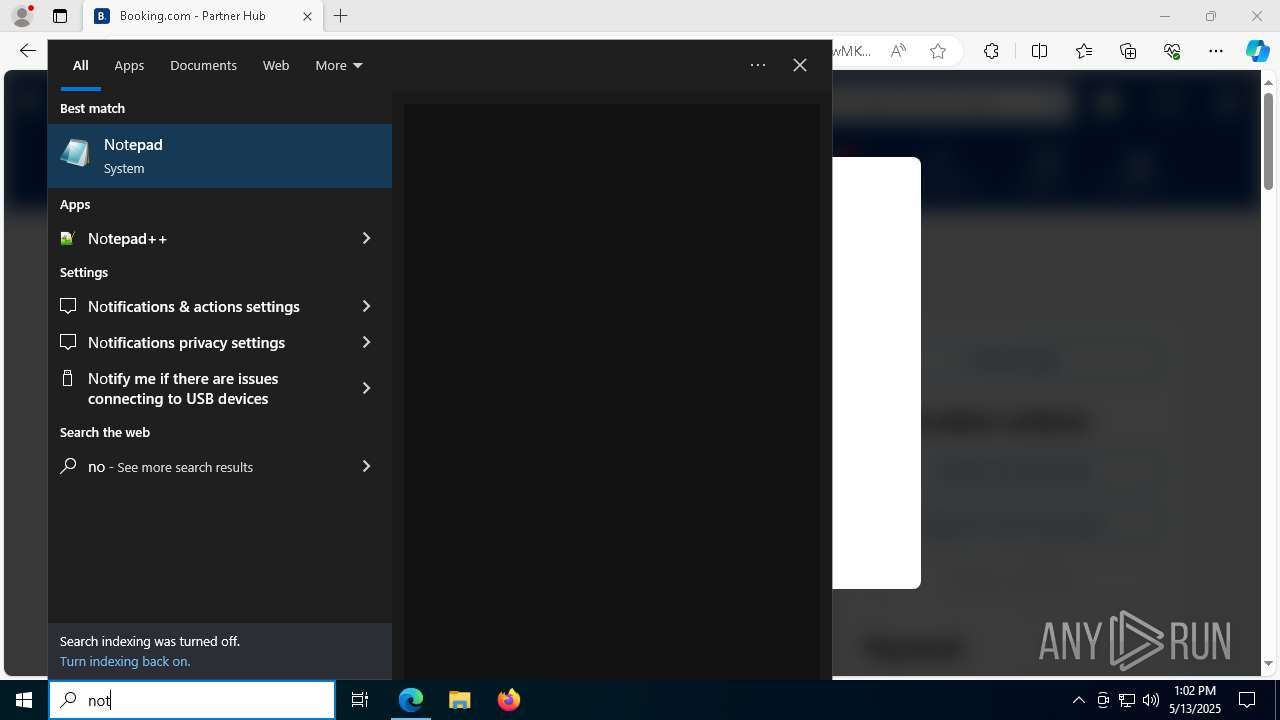Add this page to favorites star
This screenshot has width=1280, height=720.
[938, 51]
